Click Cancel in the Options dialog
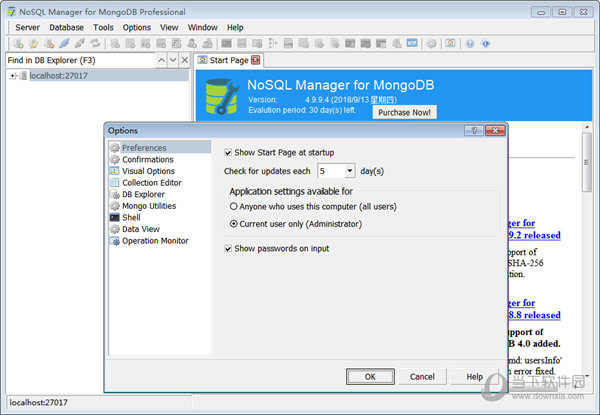Viewport: 600px width, 415px height. pos(422,377)
